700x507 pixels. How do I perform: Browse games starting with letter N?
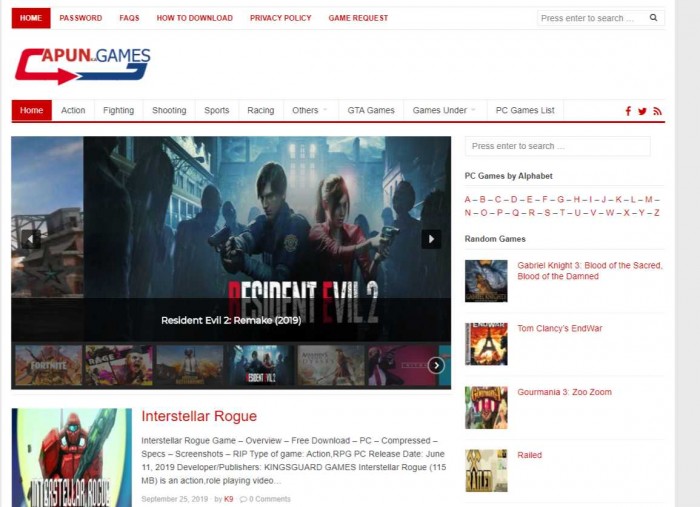tap(467, 213)
